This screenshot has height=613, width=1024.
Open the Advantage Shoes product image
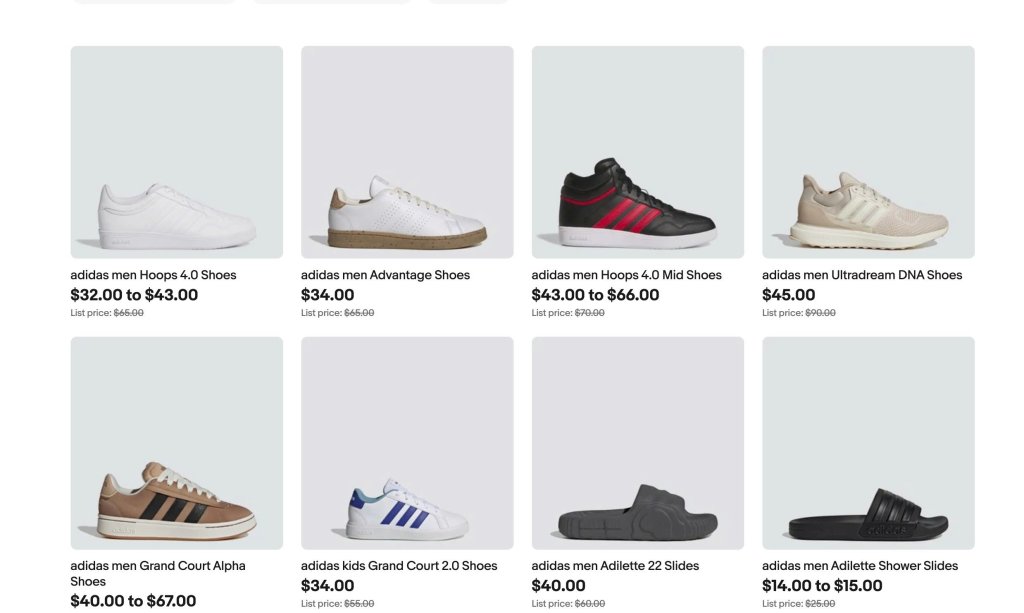click(x=407, y=152)
